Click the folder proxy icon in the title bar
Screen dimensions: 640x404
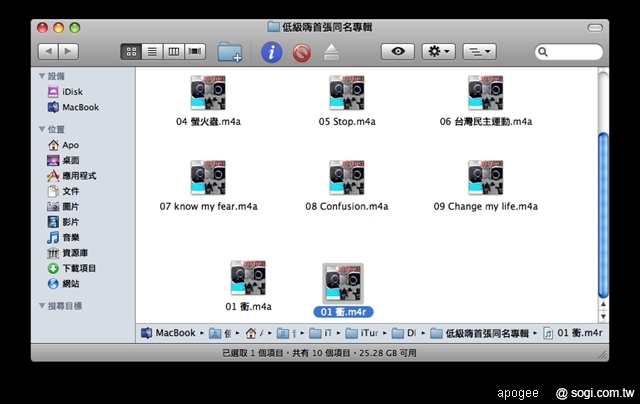click(273, 27)
